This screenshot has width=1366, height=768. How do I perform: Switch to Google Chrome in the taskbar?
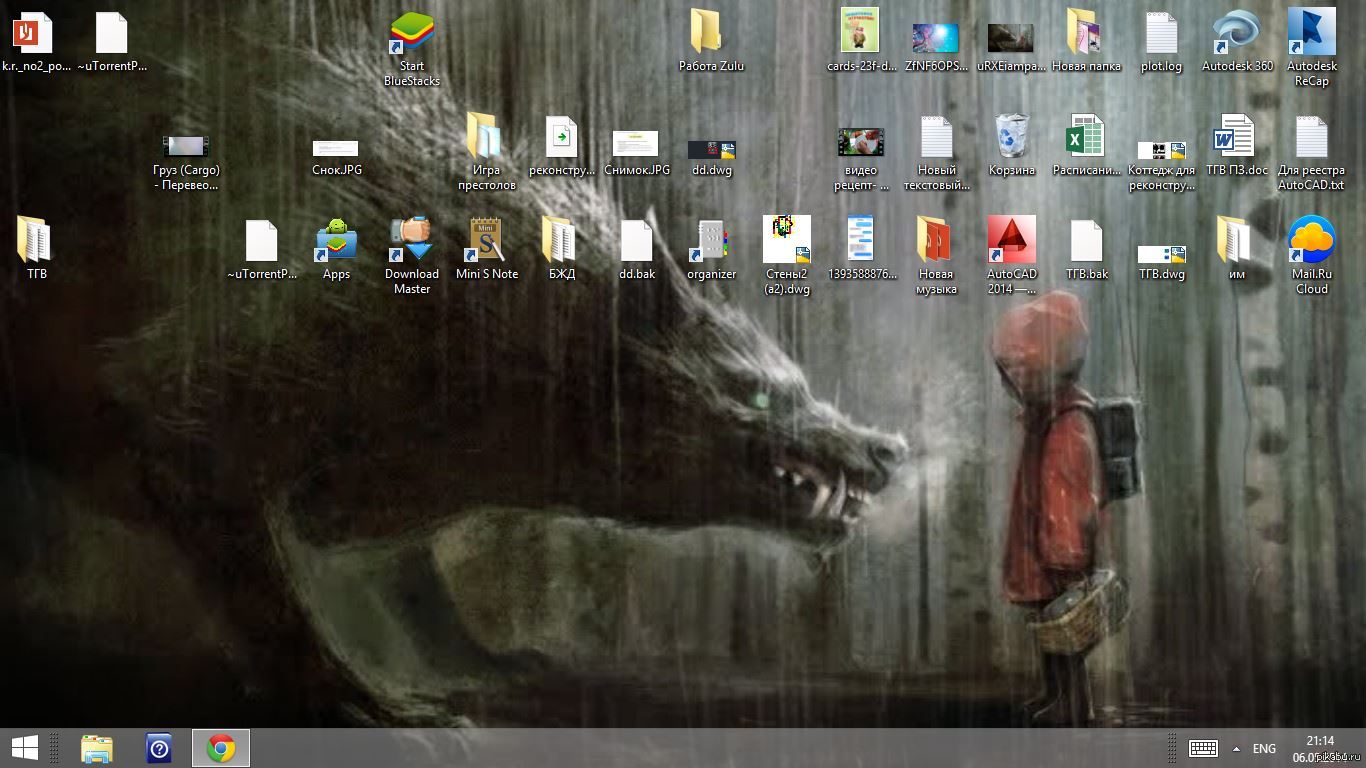coord(221,748)
